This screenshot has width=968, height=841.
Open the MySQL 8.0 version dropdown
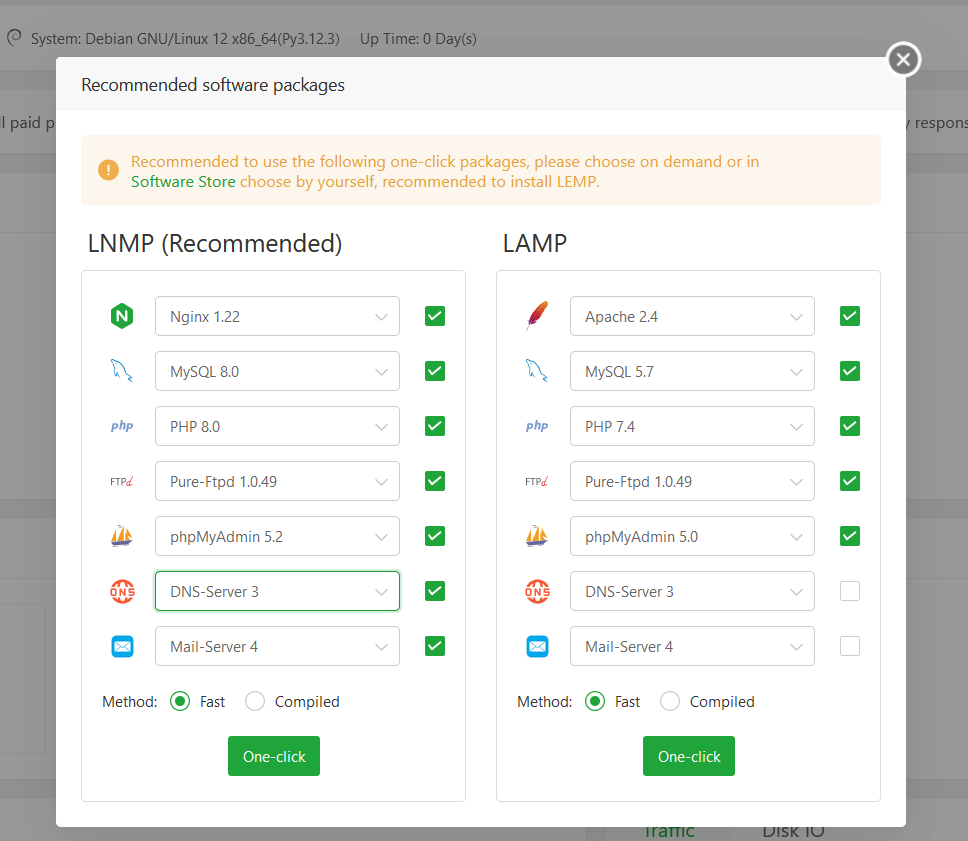point(277,371)
